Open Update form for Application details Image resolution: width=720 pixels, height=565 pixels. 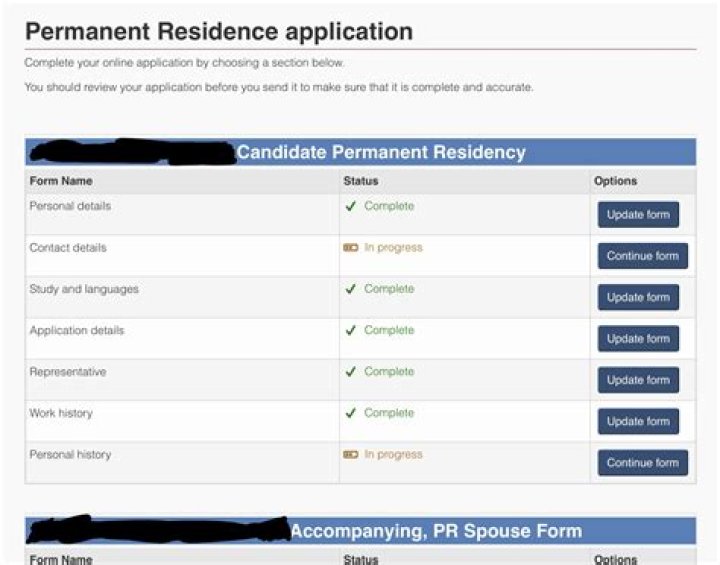[638, 339]
